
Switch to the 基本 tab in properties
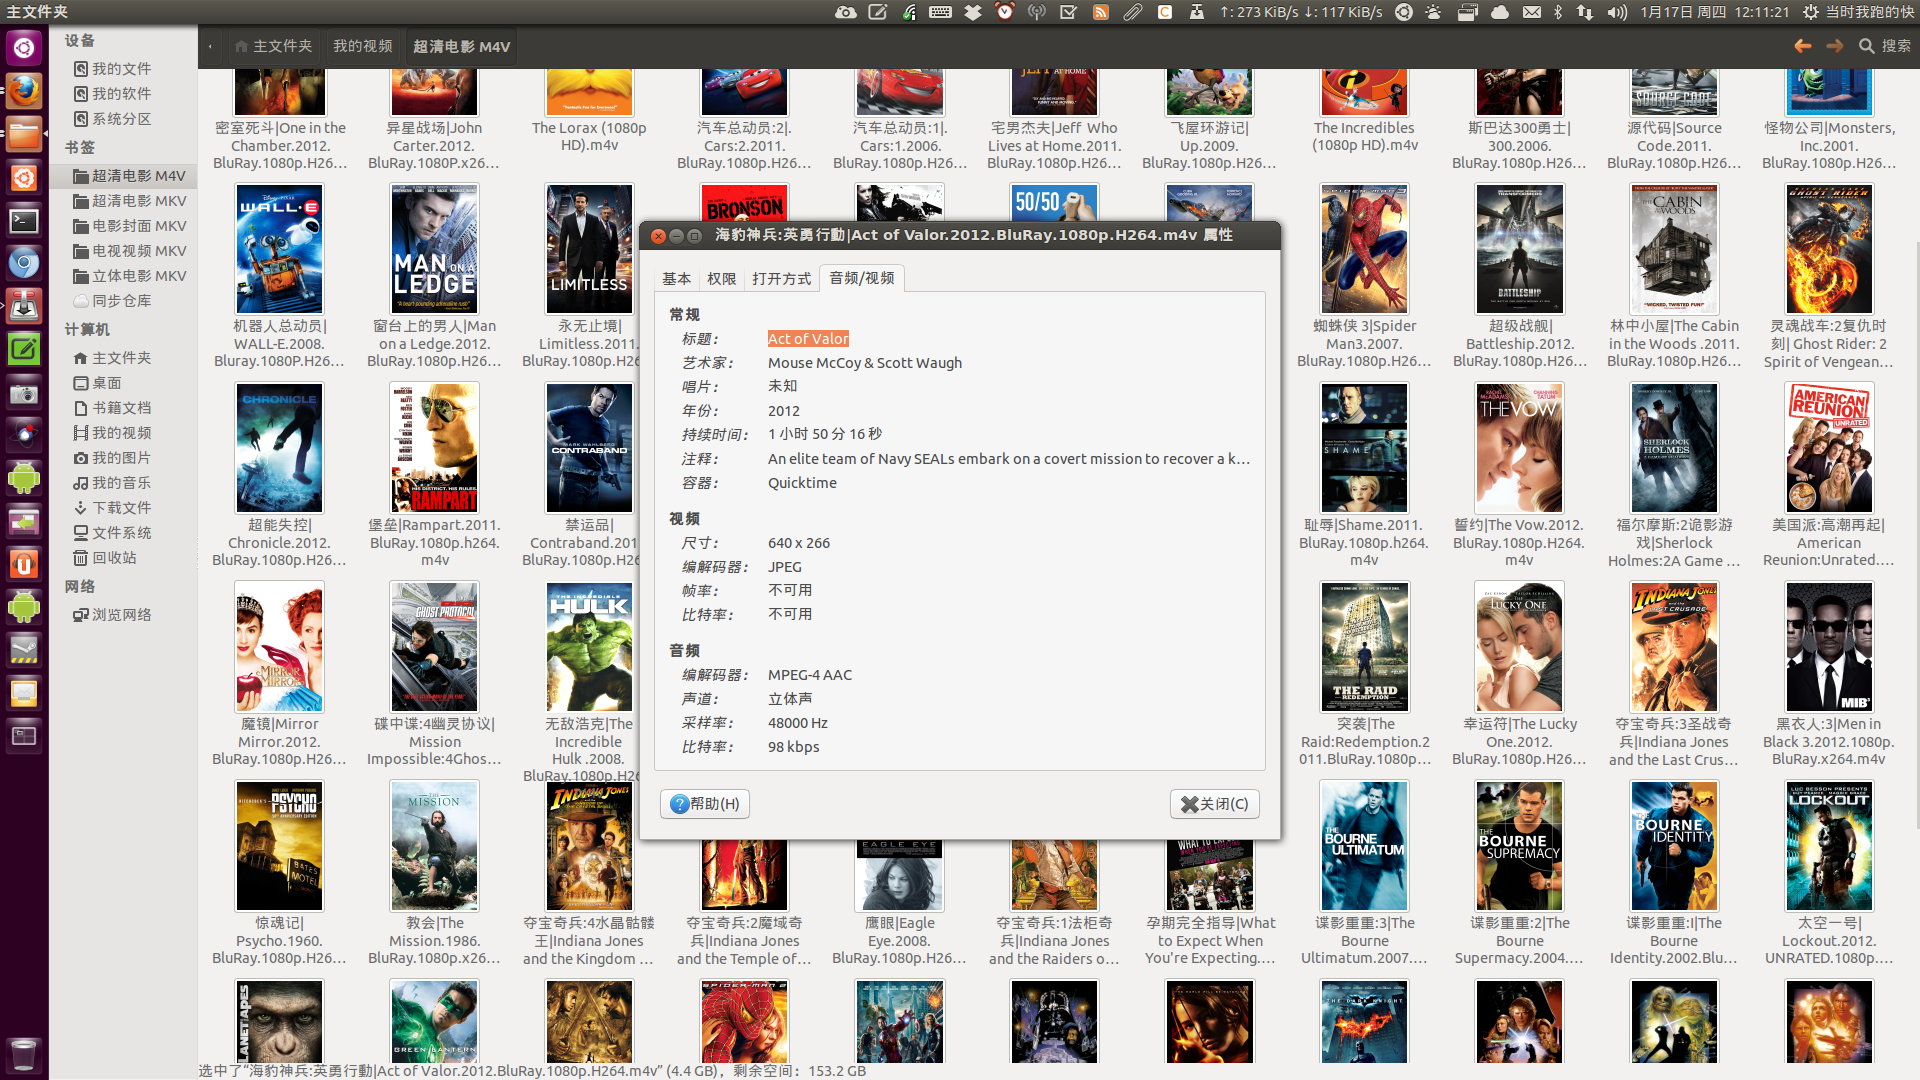coord(676,279)
